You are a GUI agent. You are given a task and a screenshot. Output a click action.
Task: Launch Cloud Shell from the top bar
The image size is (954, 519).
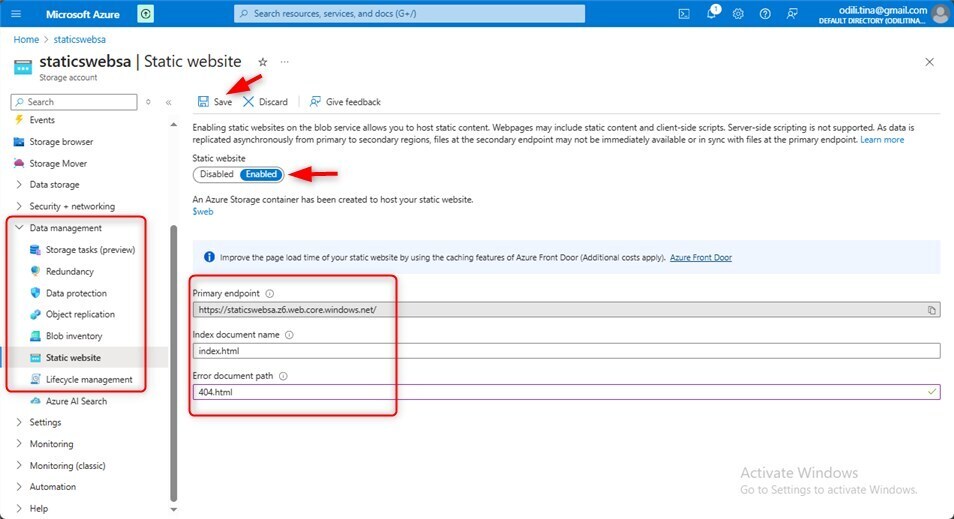point(684,13)
